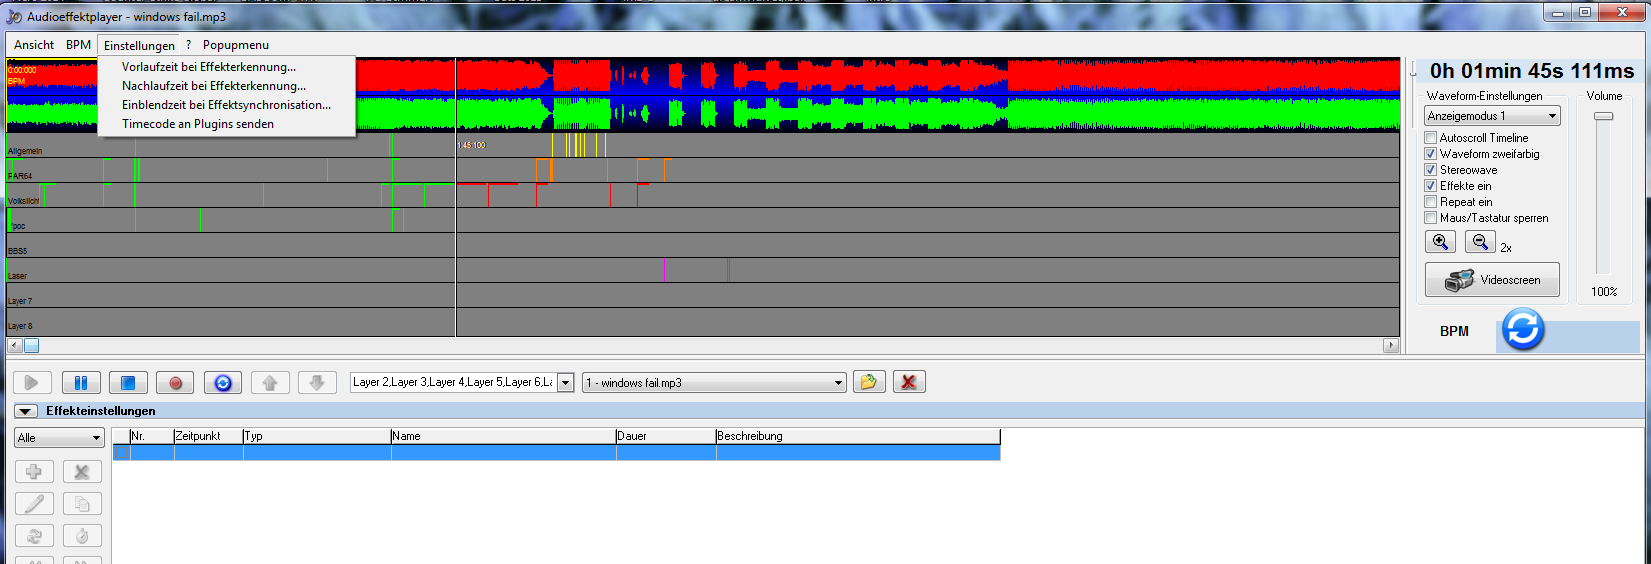
Task: Click the timeline scrollbar left arrow
Action: pyautogui.click(x=14, y=346)
